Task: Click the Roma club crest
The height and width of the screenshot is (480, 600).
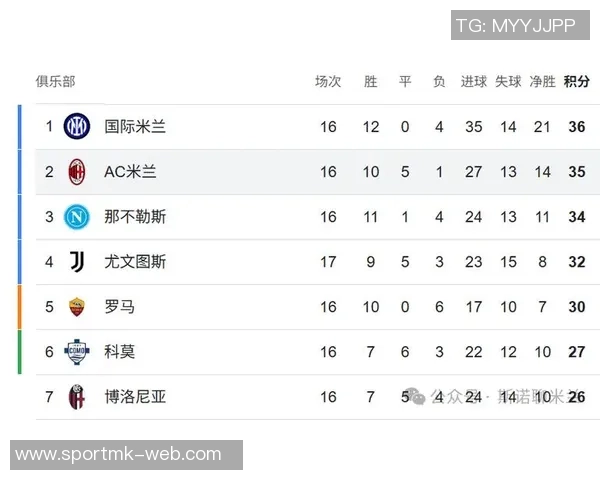Action: click(x=77, y=307)
